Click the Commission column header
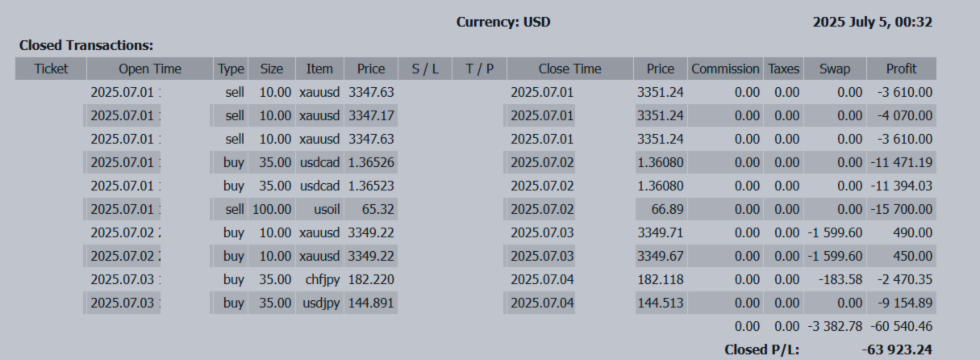This screenshot has height=360, width=980. (x=725, y=69)
